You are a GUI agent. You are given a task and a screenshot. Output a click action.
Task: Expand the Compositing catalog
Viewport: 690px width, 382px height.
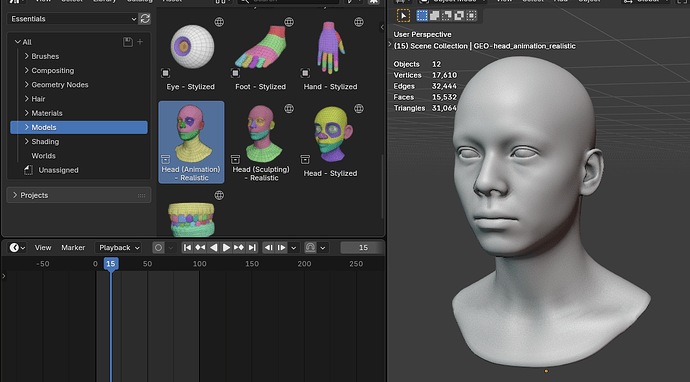[x=26, y=70]
